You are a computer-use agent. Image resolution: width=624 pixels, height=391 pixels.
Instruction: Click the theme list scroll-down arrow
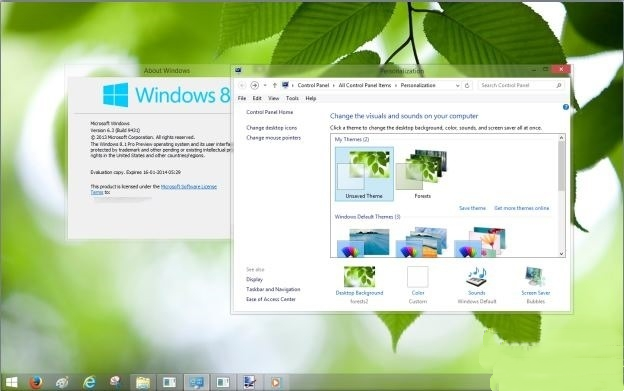pyautogui.click(x=561, y=253)
